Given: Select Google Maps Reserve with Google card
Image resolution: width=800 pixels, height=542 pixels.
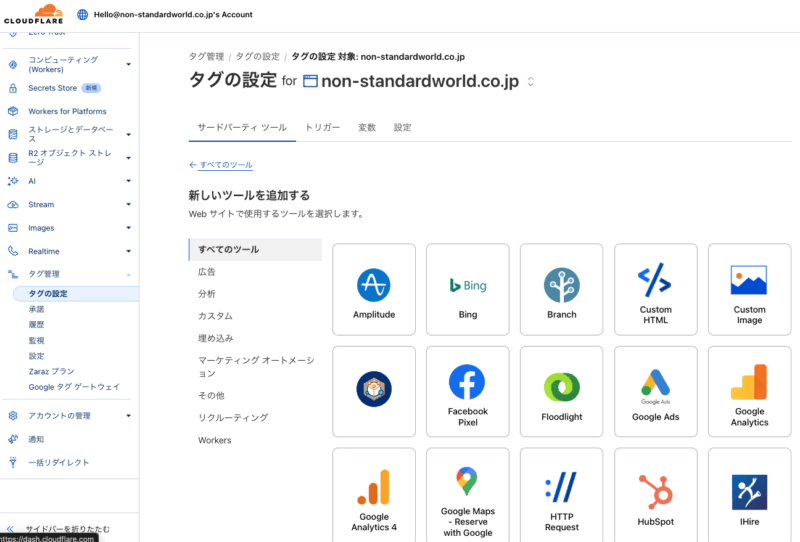Looking at the screenshot, I should (x=468, y=495).
